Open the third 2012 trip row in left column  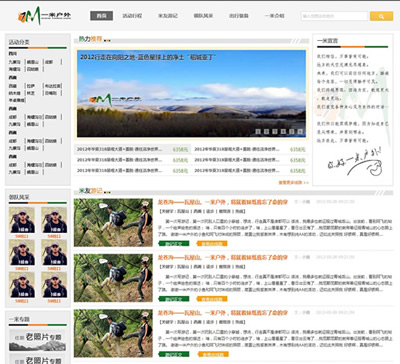[132, 171]
